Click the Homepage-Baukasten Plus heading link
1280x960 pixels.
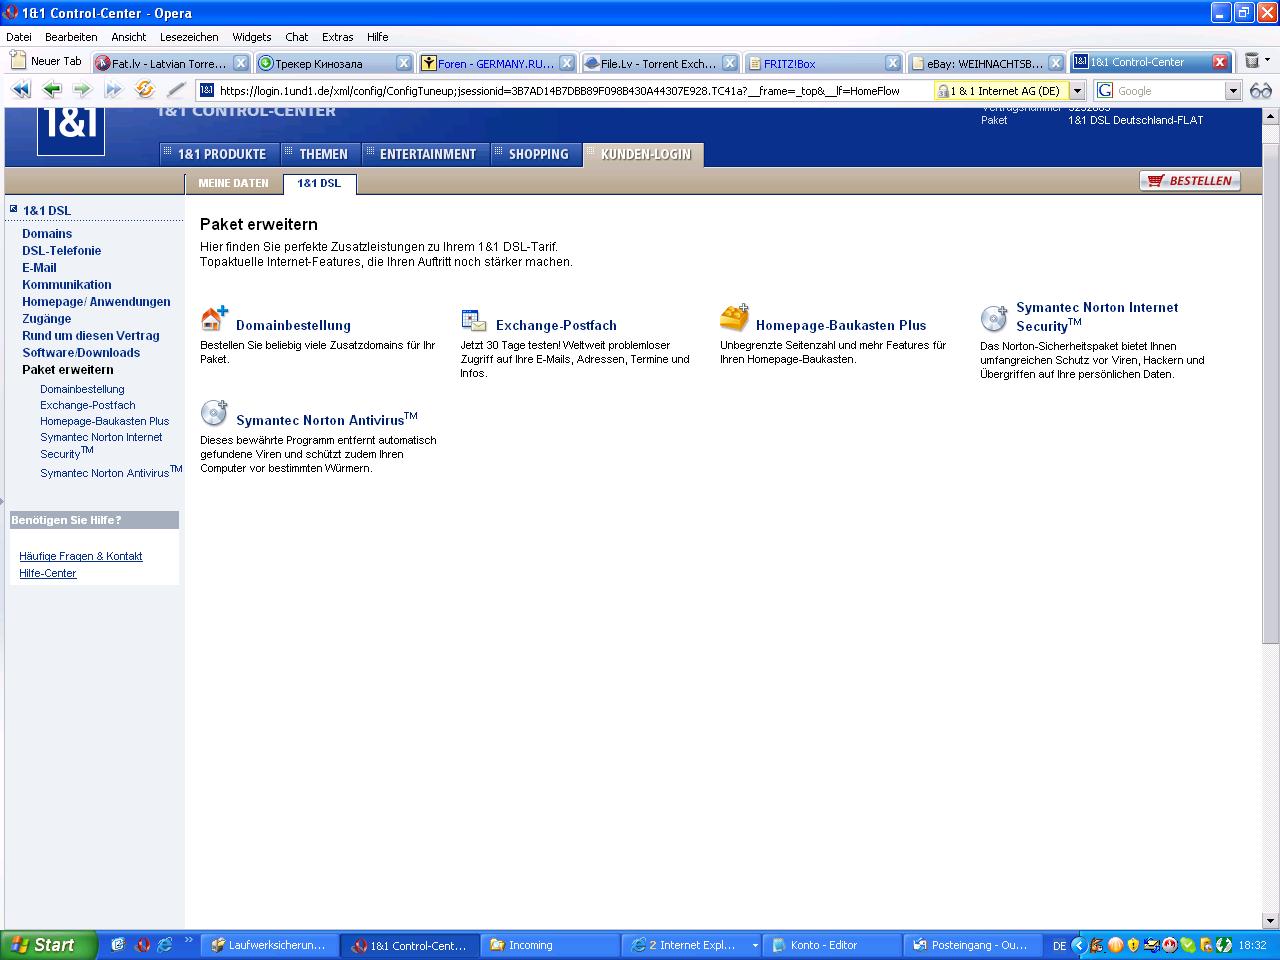click(841, 325)
